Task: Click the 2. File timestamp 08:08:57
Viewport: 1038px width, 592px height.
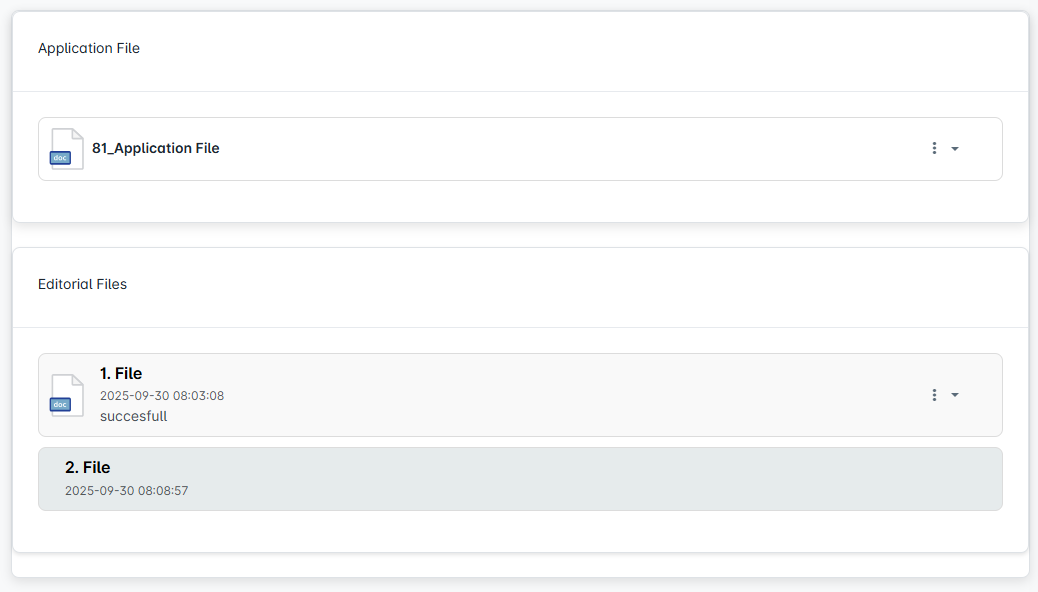Action: click(127, 491)
